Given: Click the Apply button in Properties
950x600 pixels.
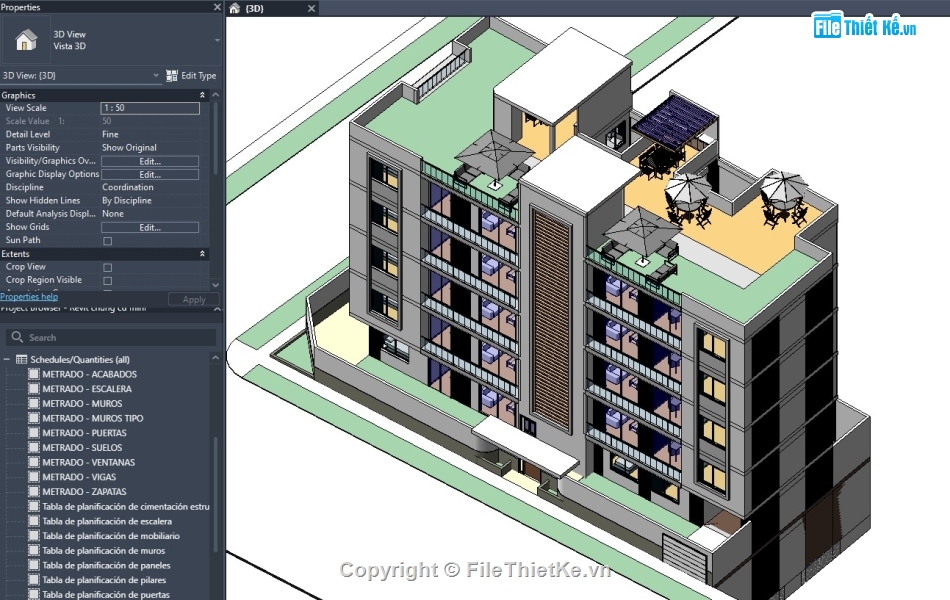Looking at the screenshot, I should (x=194, y=299).
